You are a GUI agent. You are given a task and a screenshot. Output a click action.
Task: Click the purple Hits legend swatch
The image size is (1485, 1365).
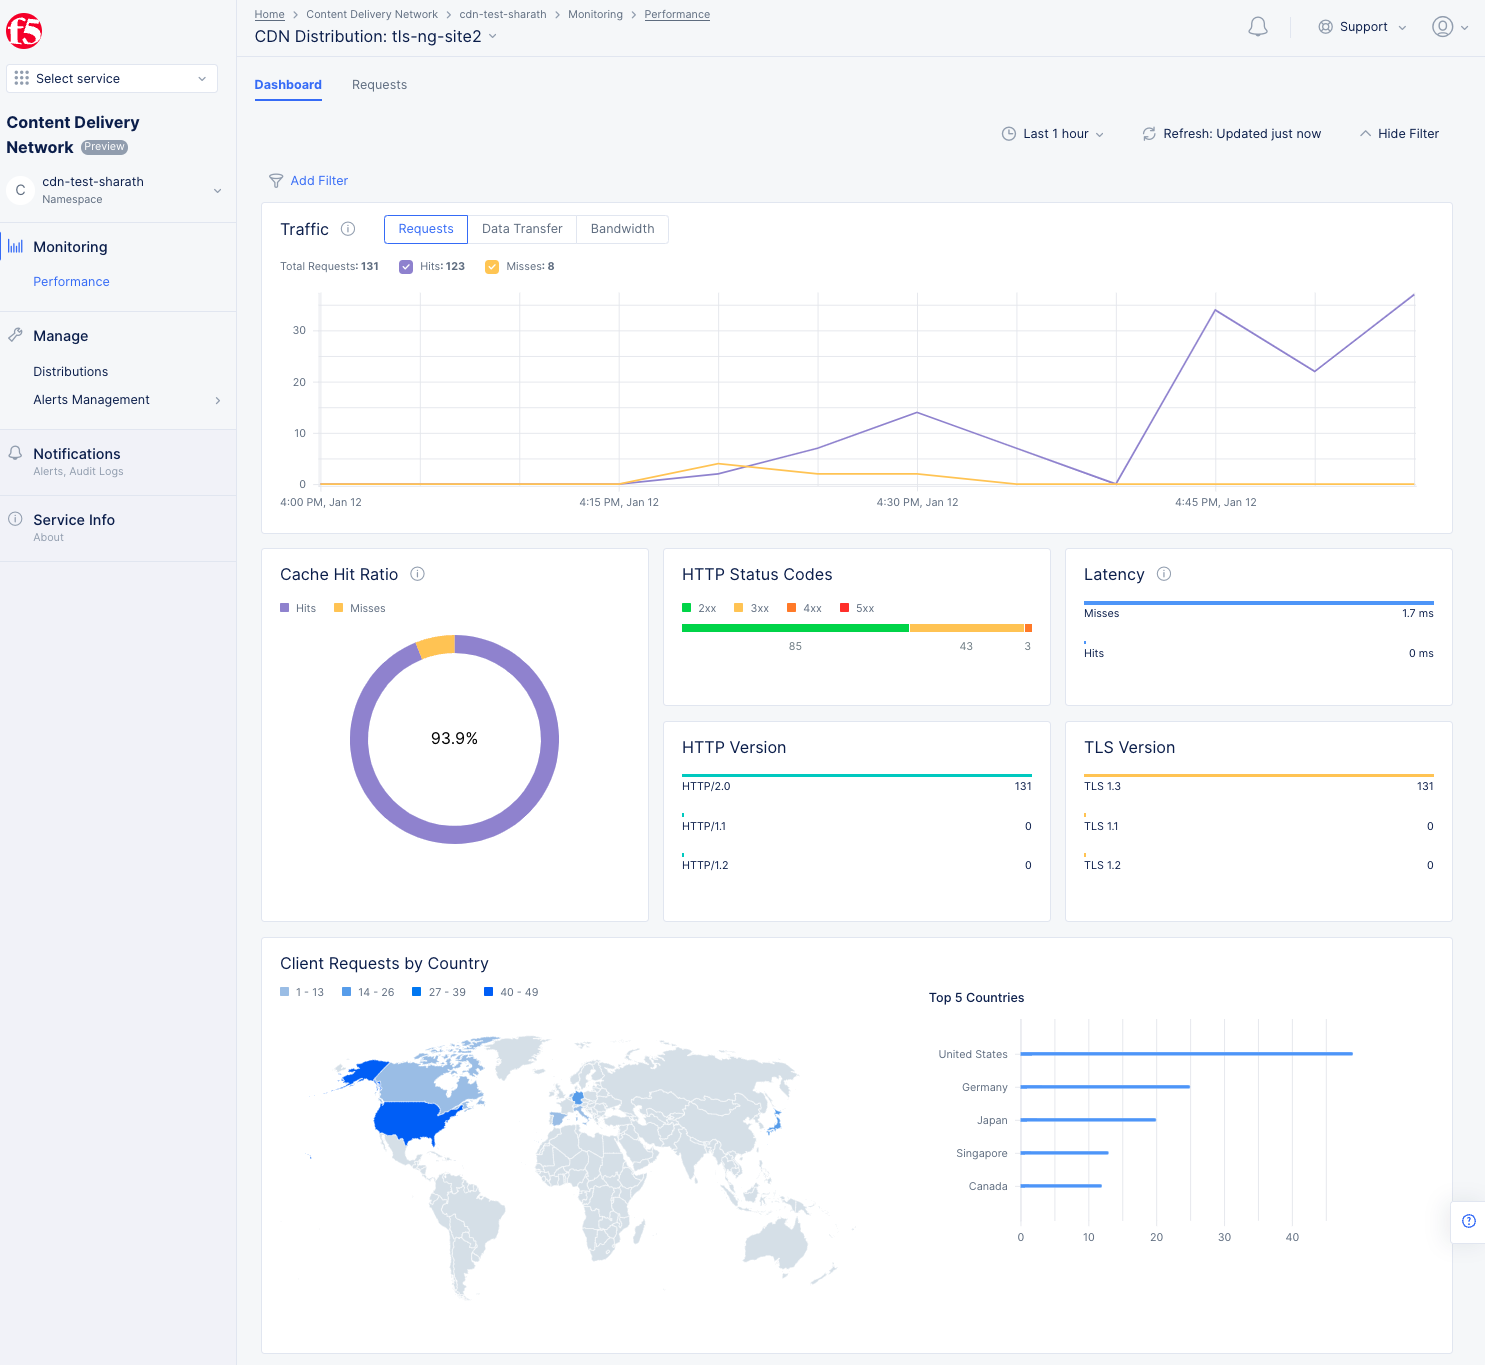tap(284, 608)
